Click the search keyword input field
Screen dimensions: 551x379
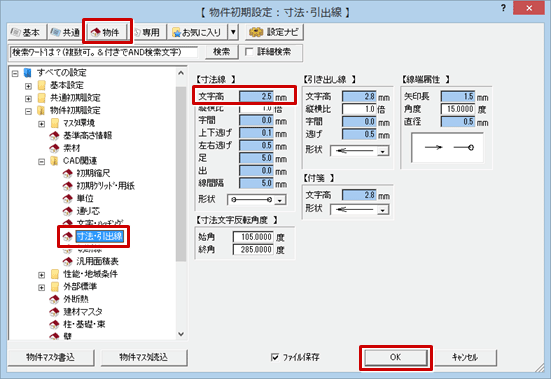pos(103,52)
